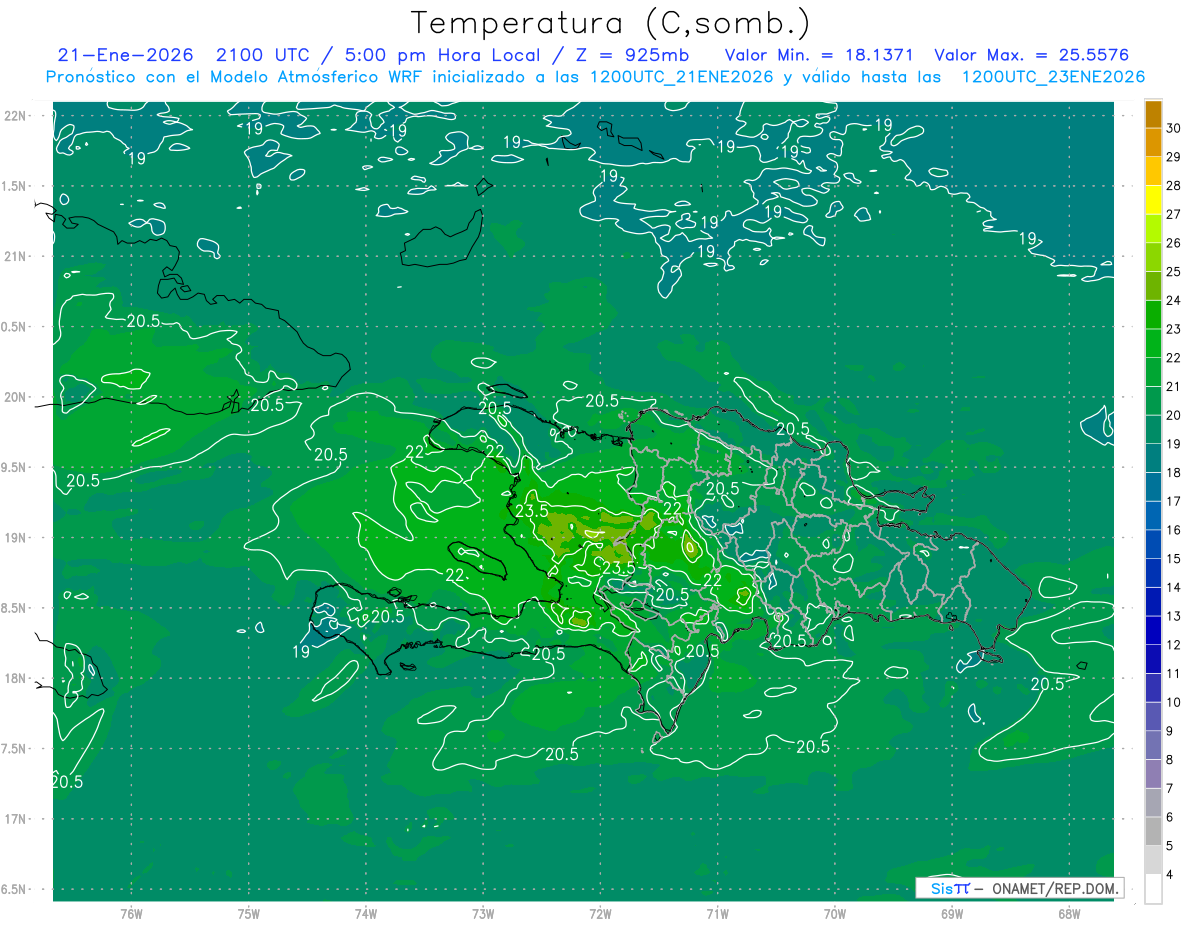Click the "18N" latitude axis label

pyautogui.click(x=14, y=678)
